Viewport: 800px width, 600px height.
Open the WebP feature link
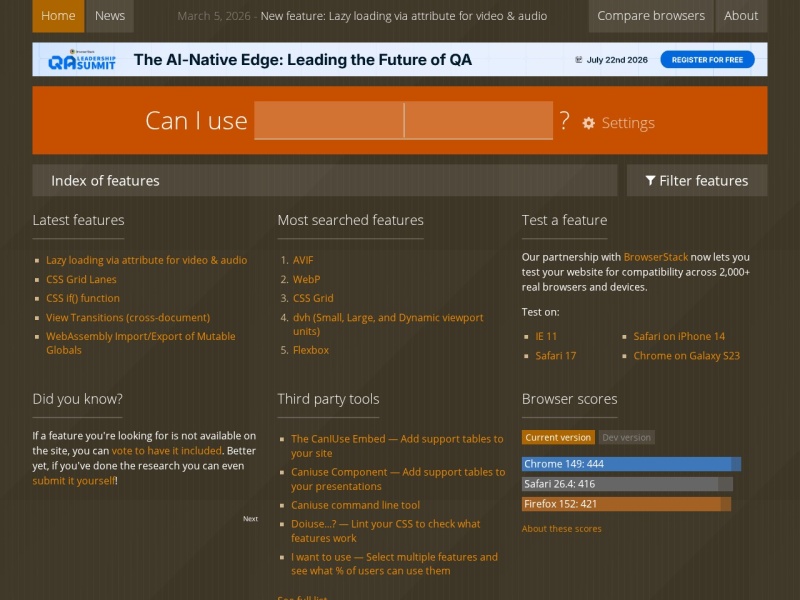(307, 280)
